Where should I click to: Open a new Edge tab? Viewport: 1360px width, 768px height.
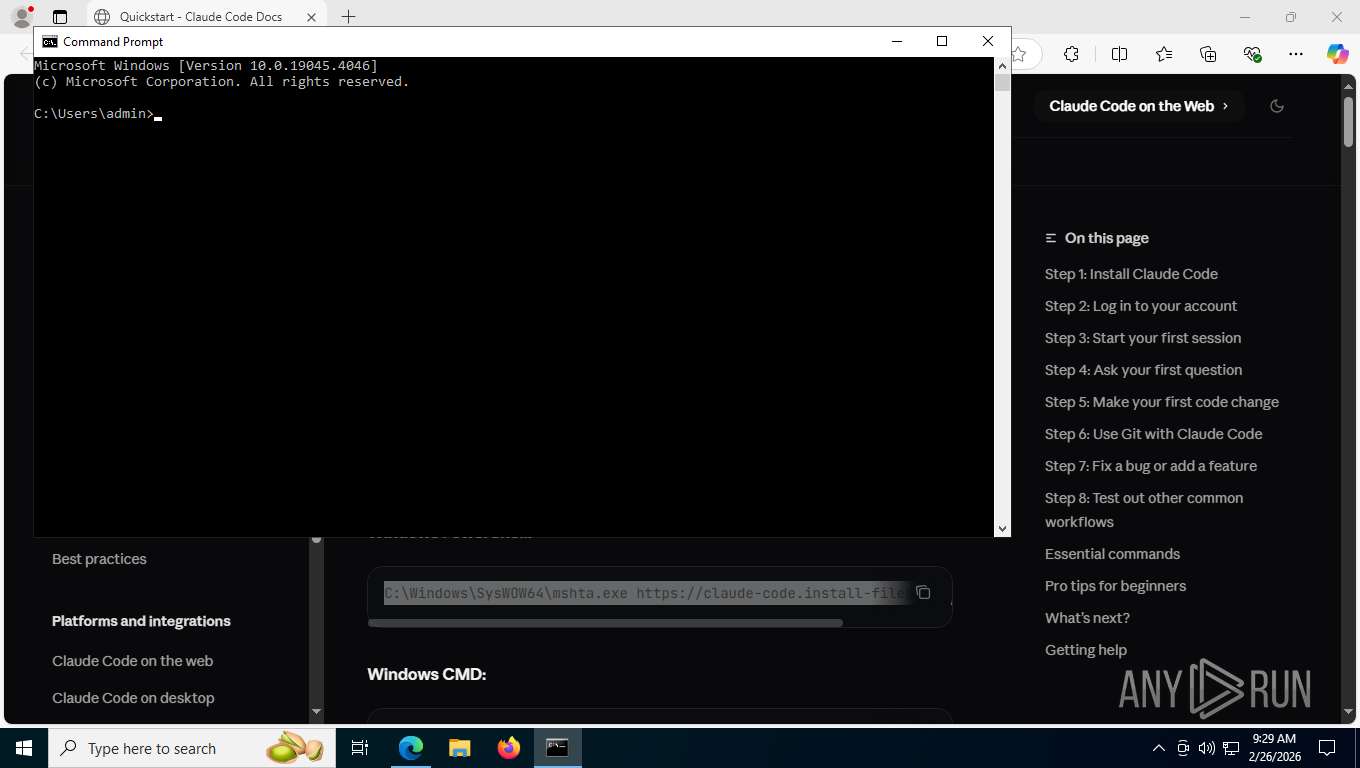click(348, 17)
